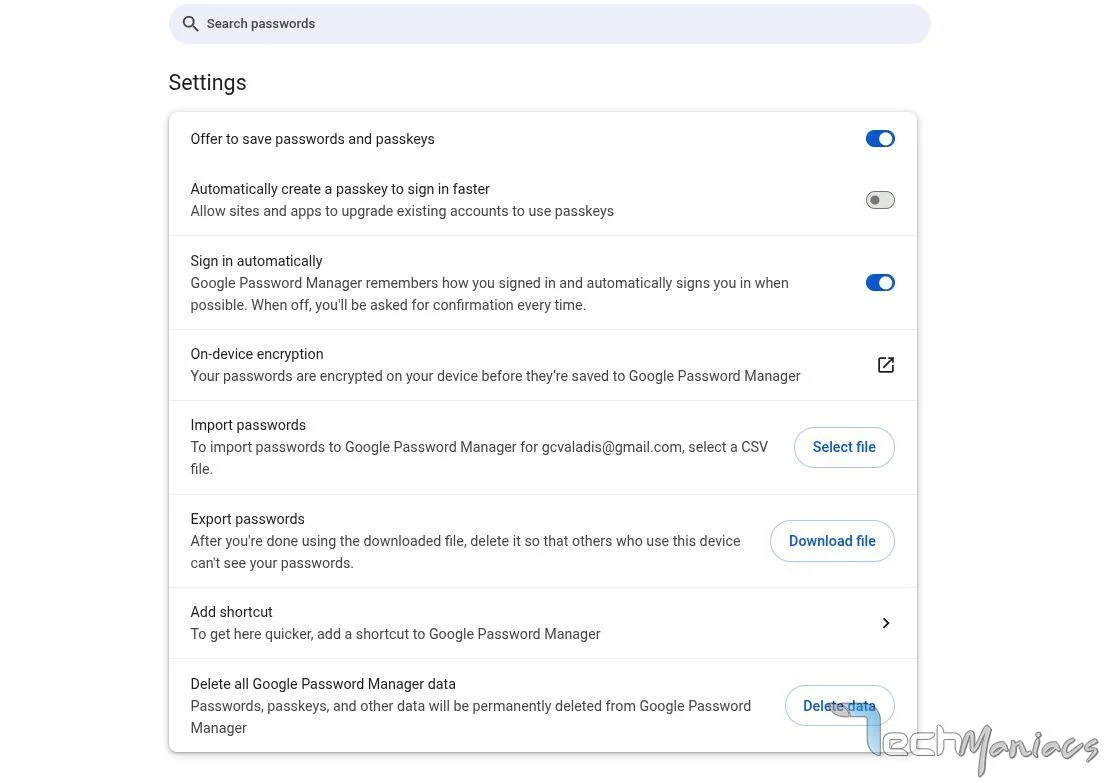
Task: Enable "Automatically create a passkey to sign in faster"
Action: (x=880, y=199)
